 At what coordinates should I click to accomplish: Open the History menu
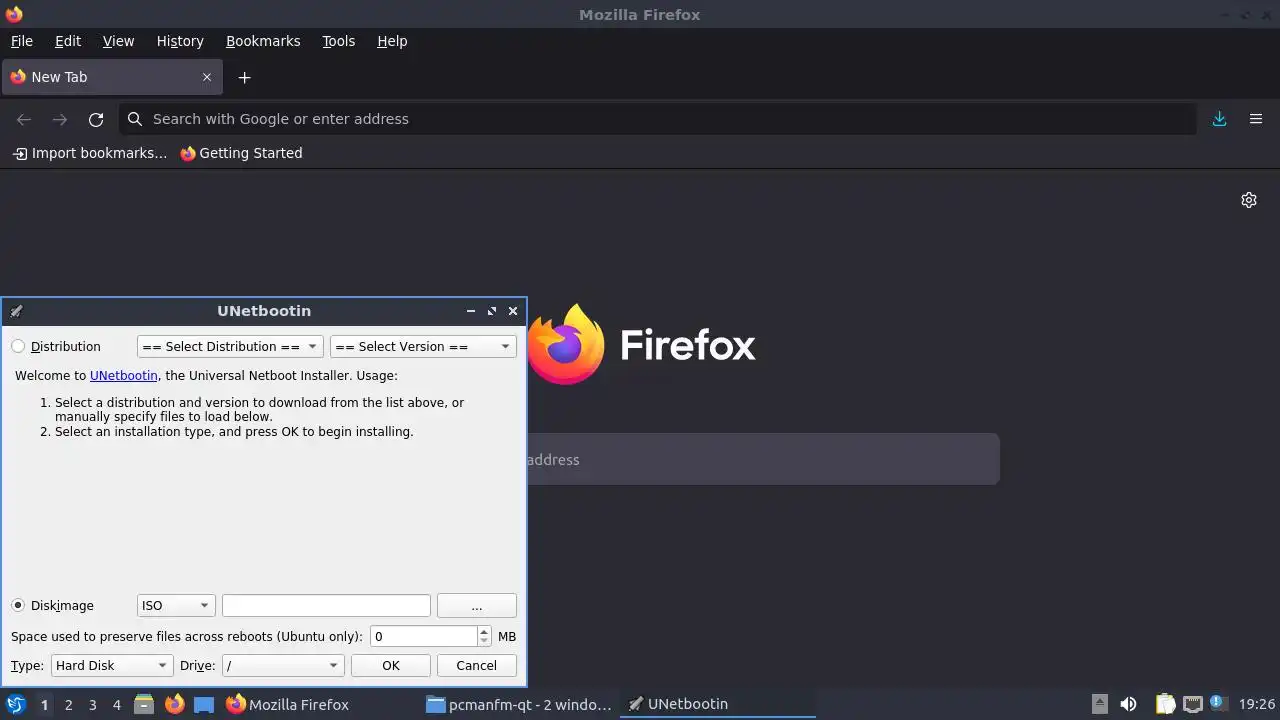point(180,41)
